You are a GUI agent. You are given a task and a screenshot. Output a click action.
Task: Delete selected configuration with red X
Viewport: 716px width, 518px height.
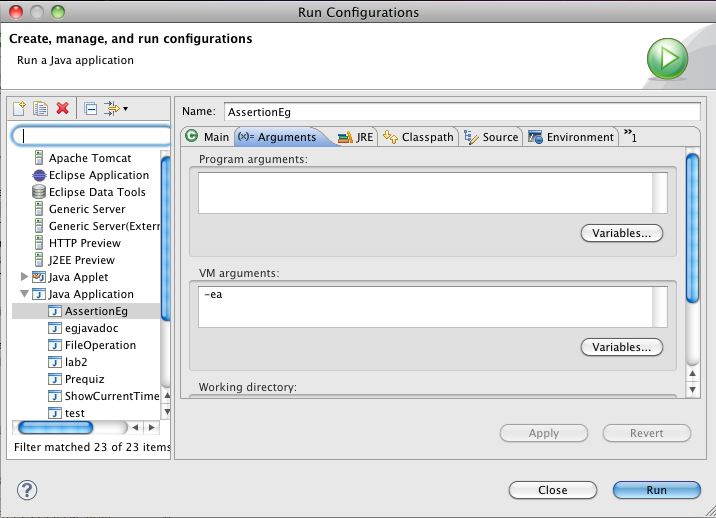tap(63, 108)
